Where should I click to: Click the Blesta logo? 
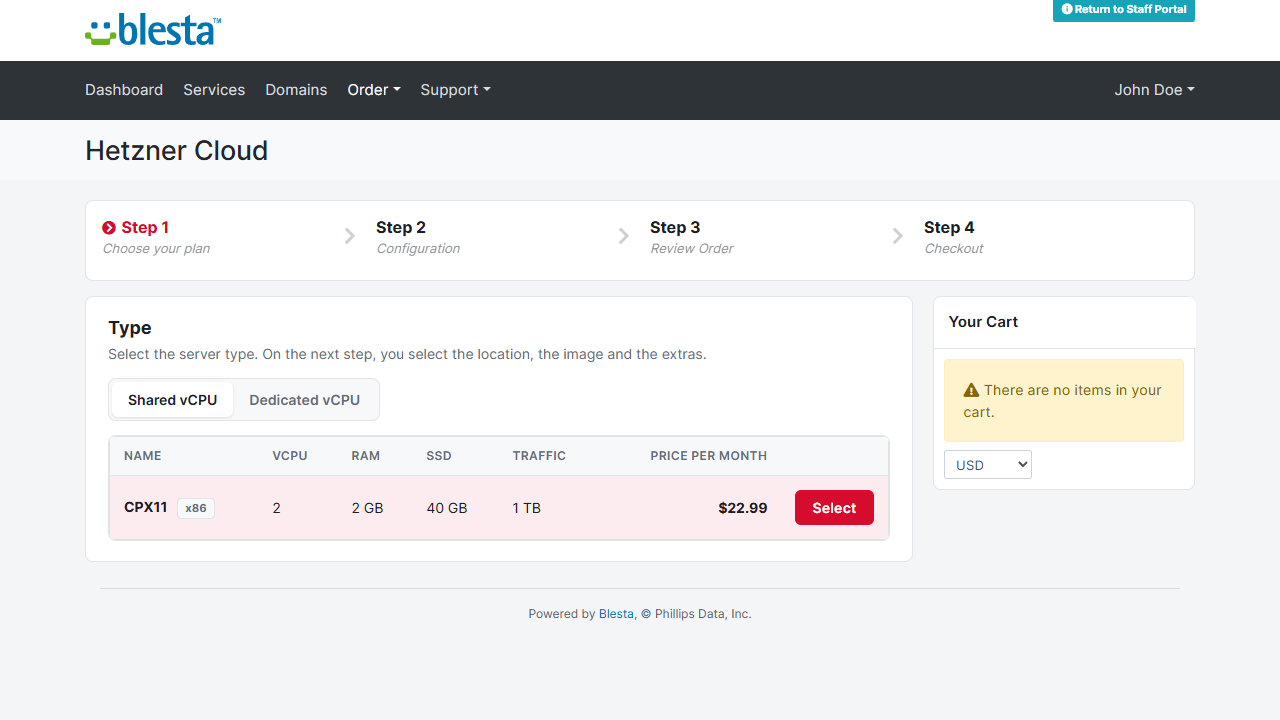click(x=153, y=30)
